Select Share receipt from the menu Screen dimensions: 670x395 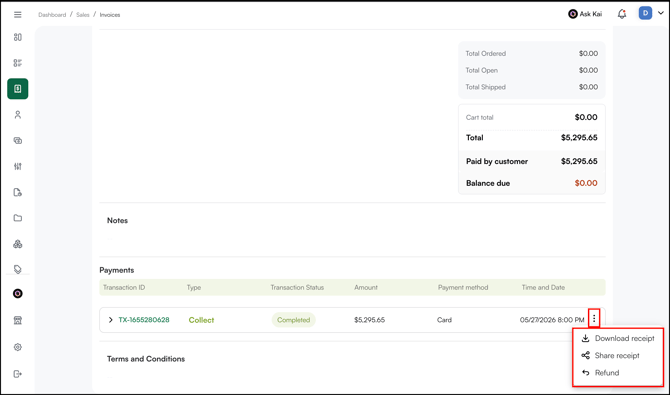(611, 355)
